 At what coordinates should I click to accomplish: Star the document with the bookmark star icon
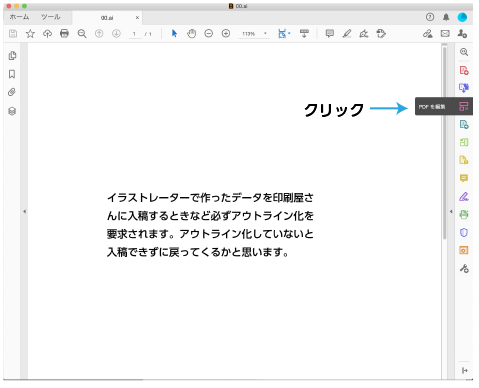coord(30,34)
